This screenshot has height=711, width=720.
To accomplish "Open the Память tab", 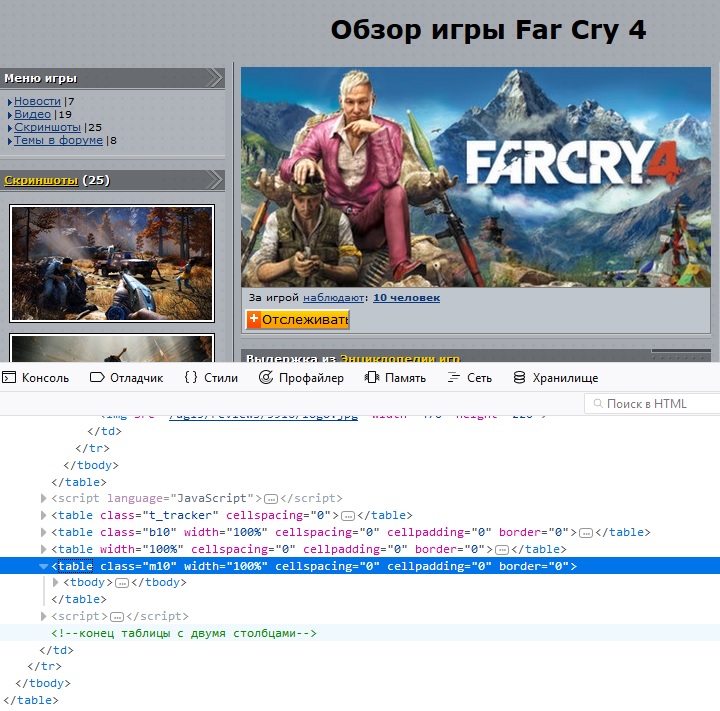I will click(x=395, y=378).
